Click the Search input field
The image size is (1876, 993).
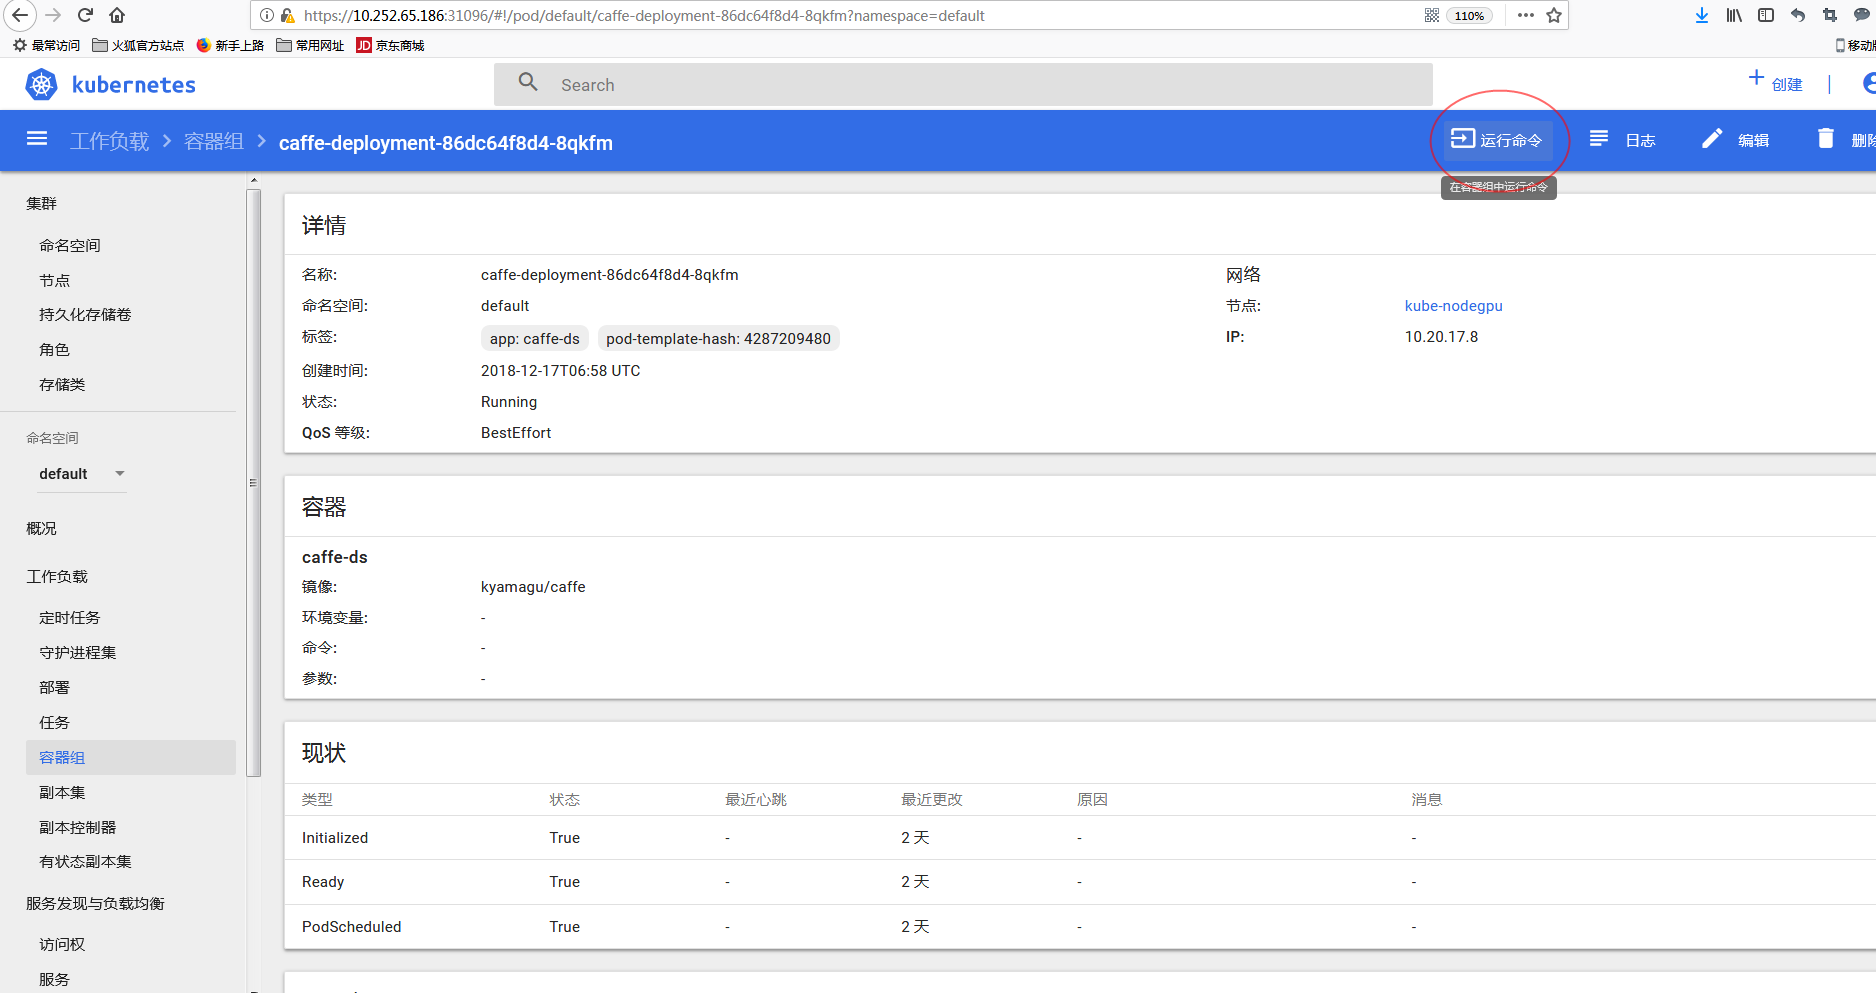tap(963, 85)
